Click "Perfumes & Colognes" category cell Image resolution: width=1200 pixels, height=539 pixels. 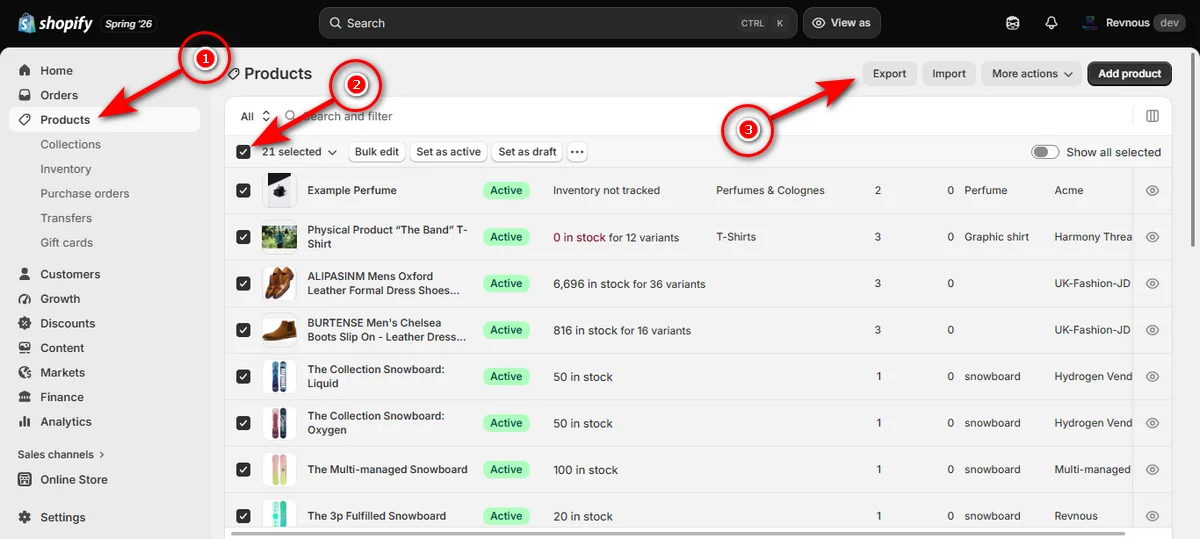(x=770, y=190)
